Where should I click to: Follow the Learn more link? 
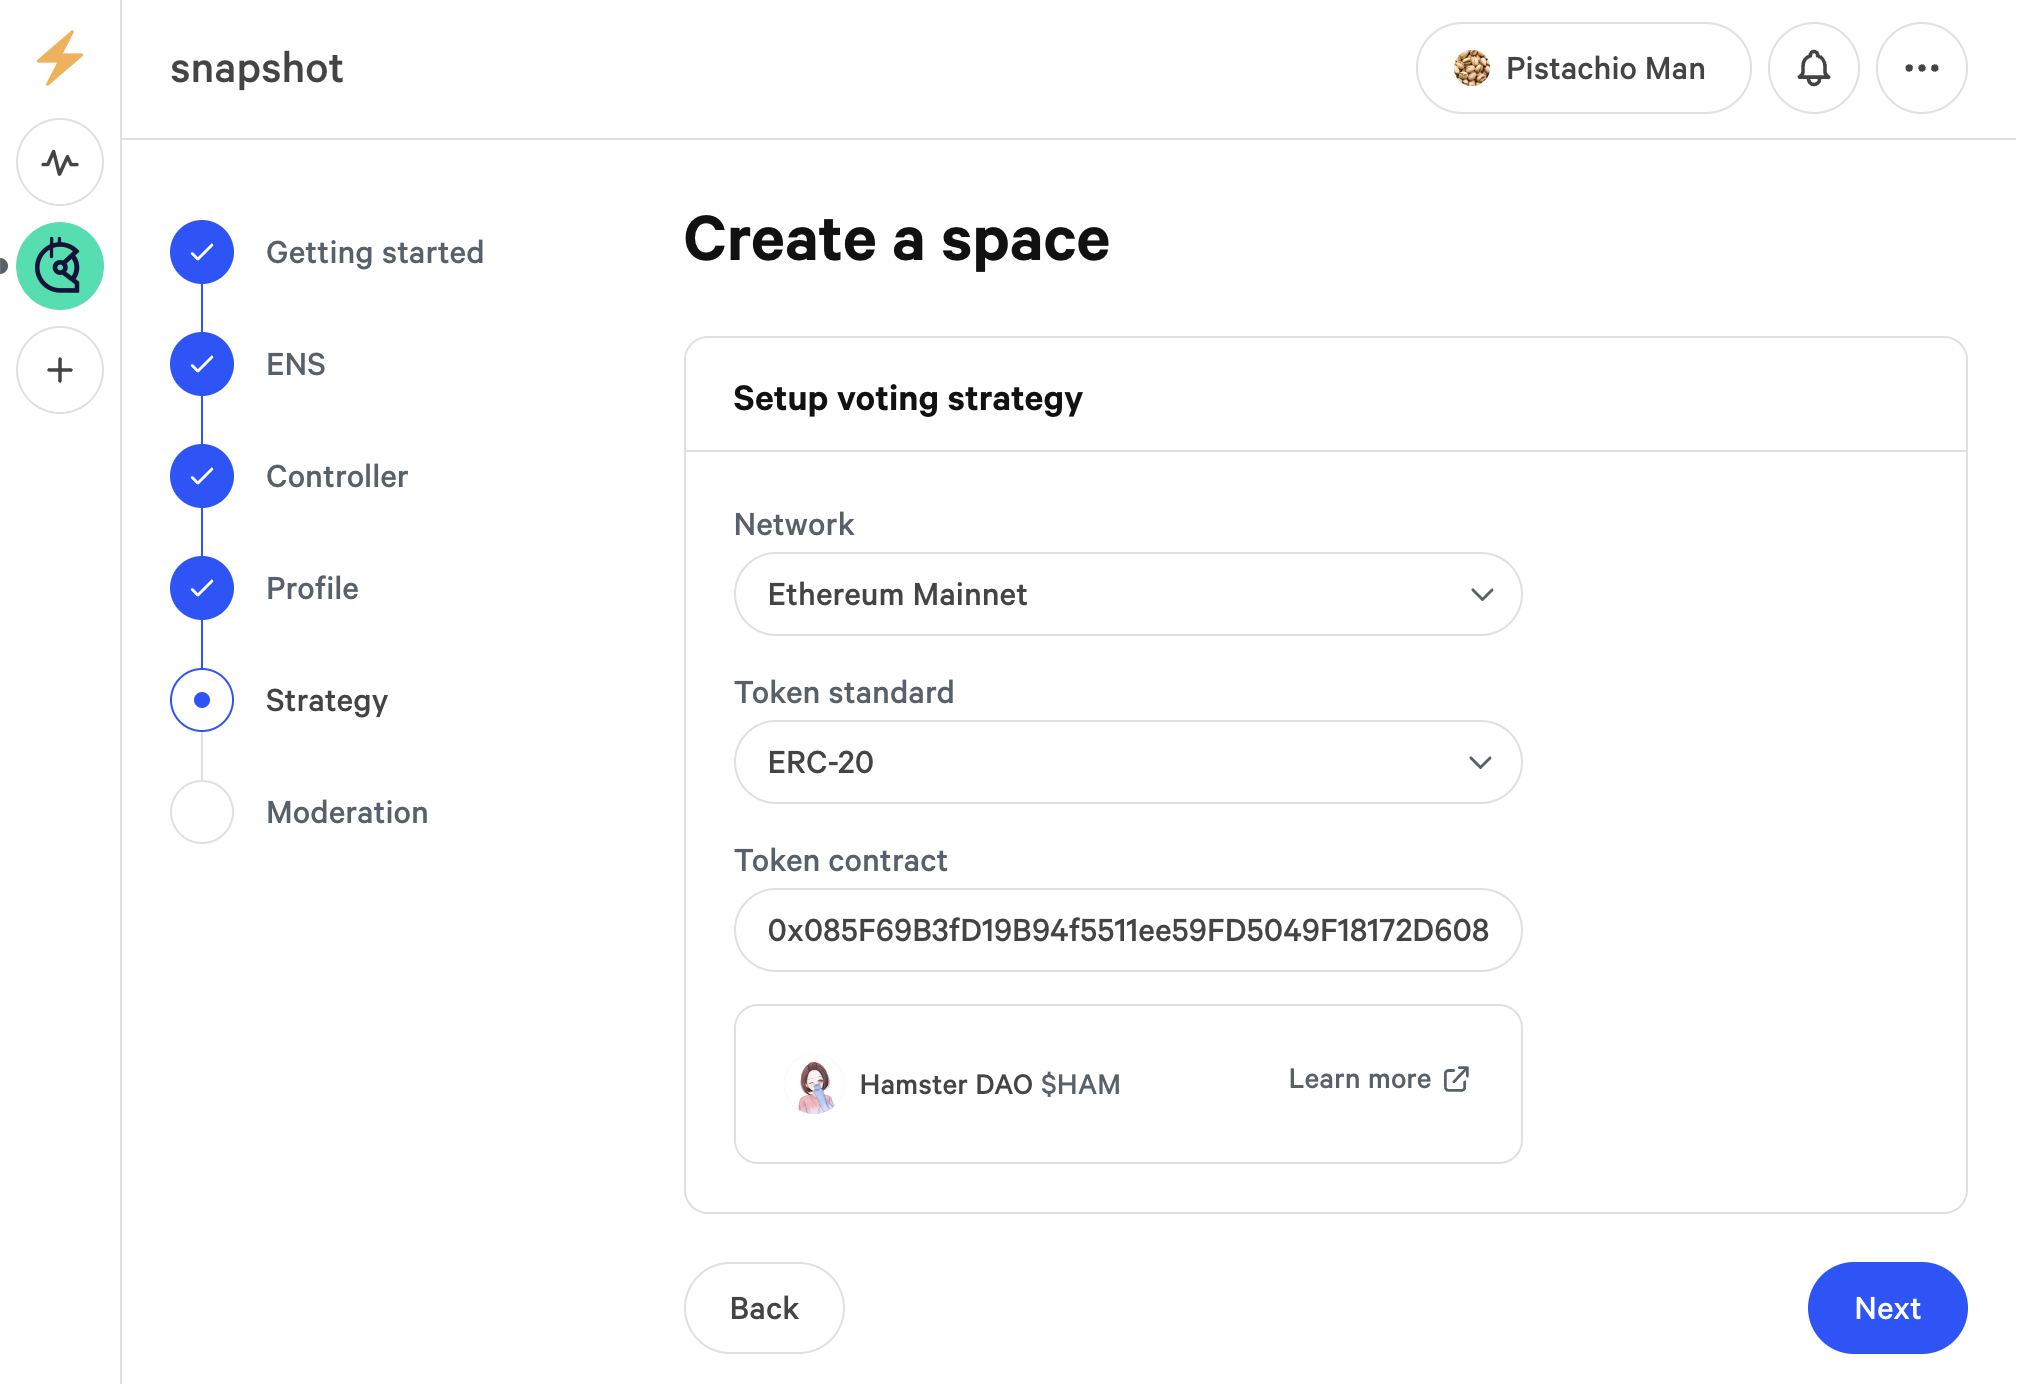[x=1359, y=1079]
